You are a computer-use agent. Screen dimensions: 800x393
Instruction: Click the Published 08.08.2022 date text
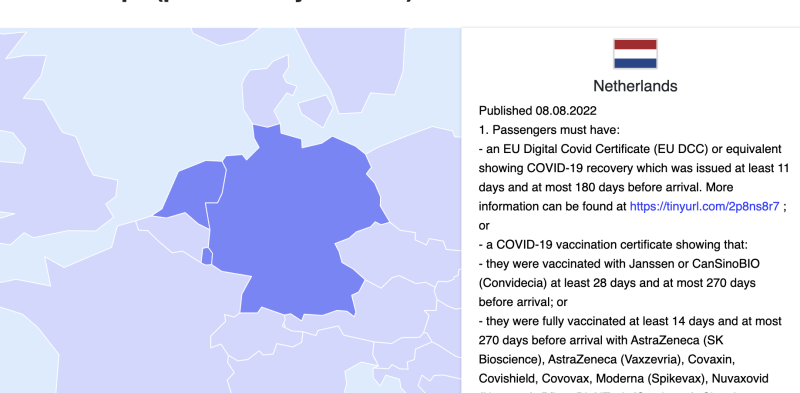tap(537, 111)
